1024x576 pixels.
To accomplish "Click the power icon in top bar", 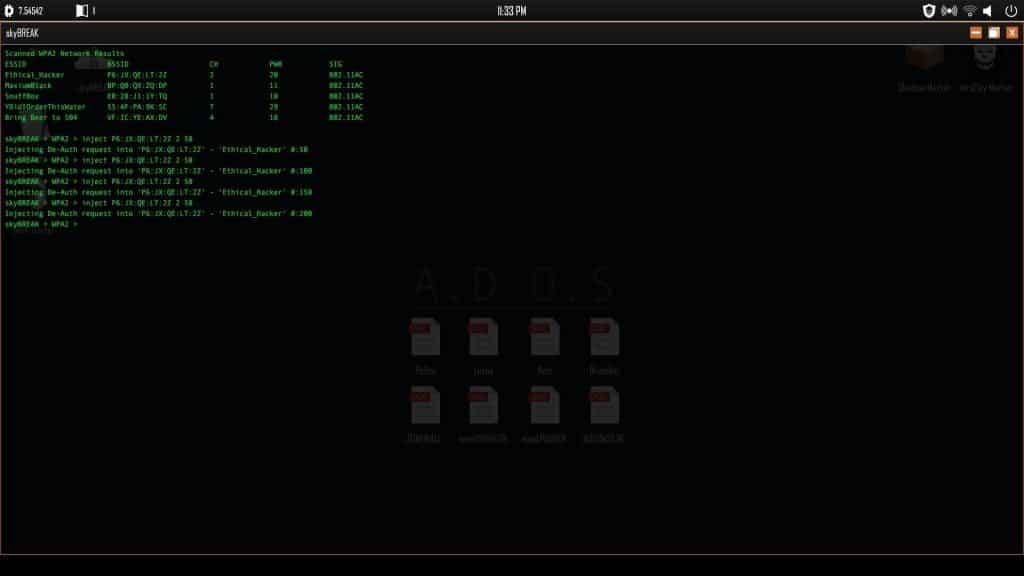I will coord(1010,11).
